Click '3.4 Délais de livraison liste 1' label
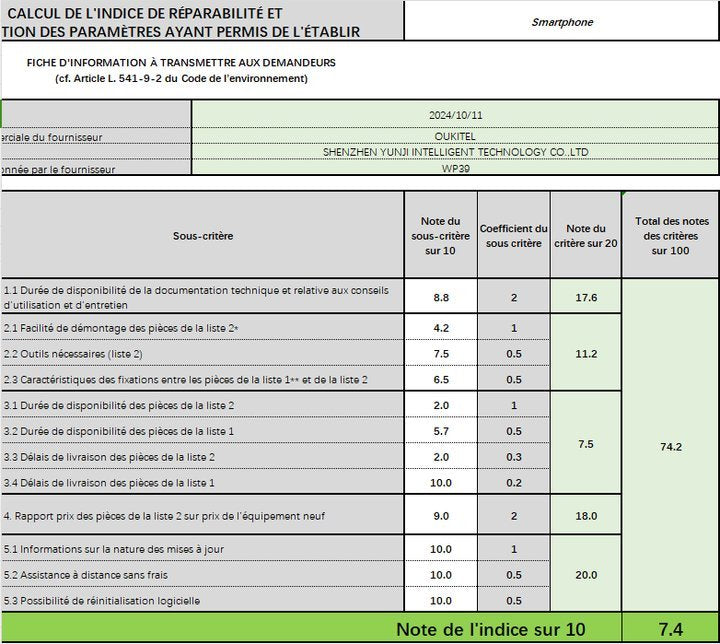This screenshot has height=644, width=720. click(x=202, y=482)
